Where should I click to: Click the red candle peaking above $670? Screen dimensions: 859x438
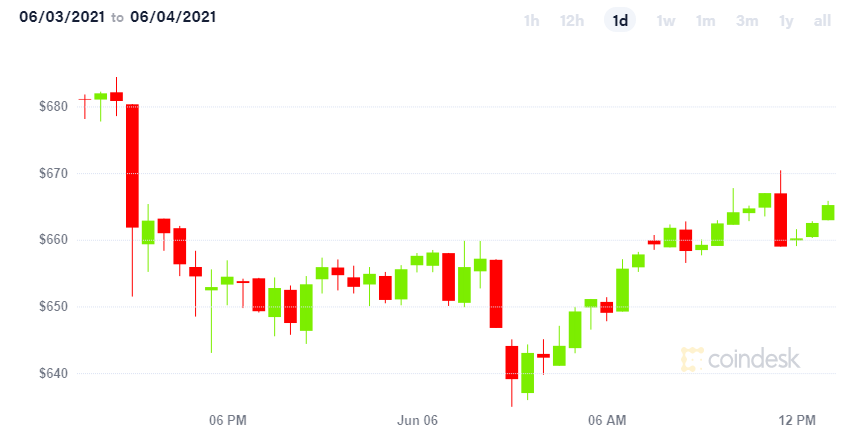(780, 220)
